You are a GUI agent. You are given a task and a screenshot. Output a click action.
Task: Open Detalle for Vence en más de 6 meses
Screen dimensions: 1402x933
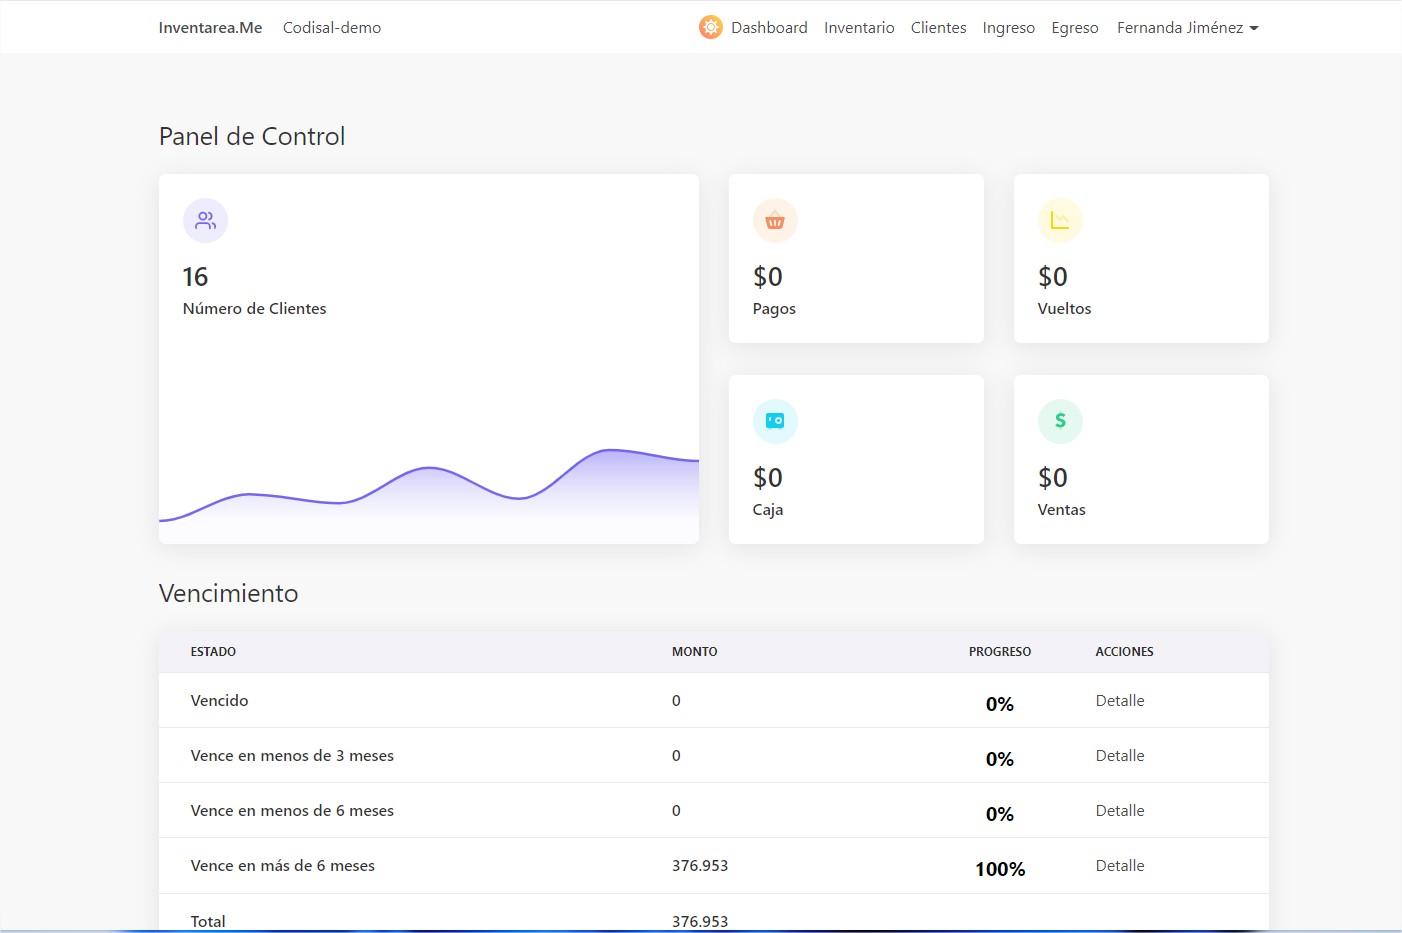pyautogui.click(x=1119, y=865)
